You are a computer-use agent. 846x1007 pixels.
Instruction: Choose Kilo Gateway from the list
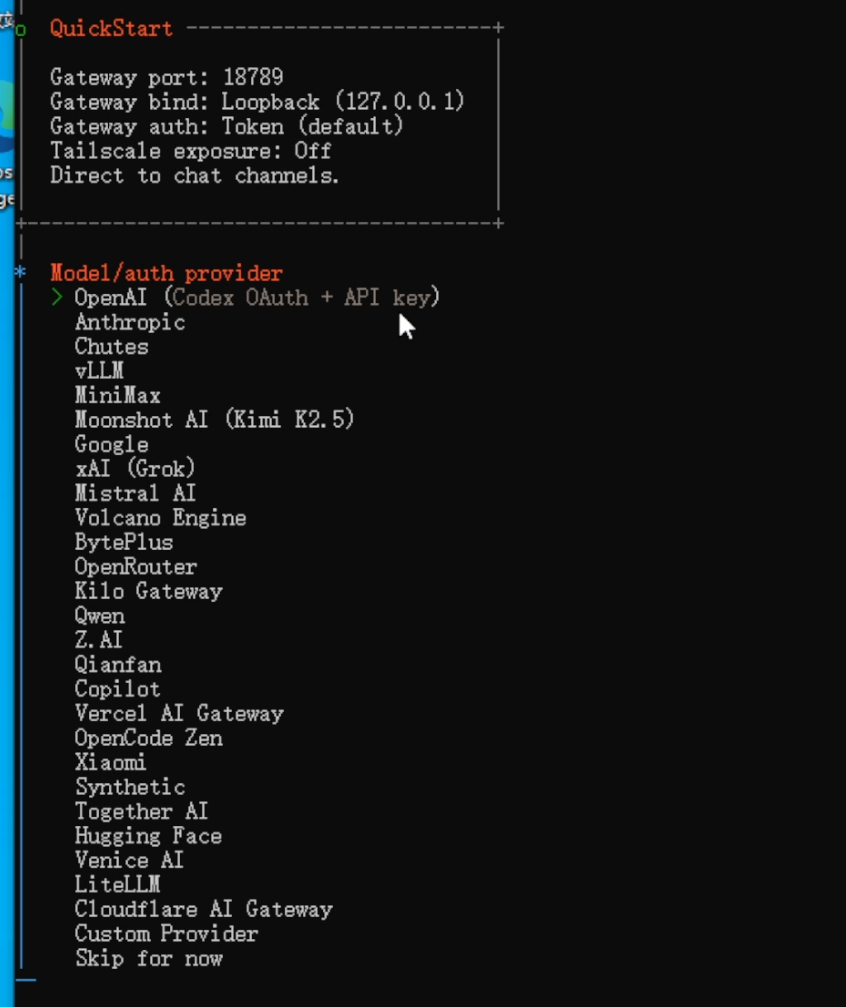(x=148, y=591)
